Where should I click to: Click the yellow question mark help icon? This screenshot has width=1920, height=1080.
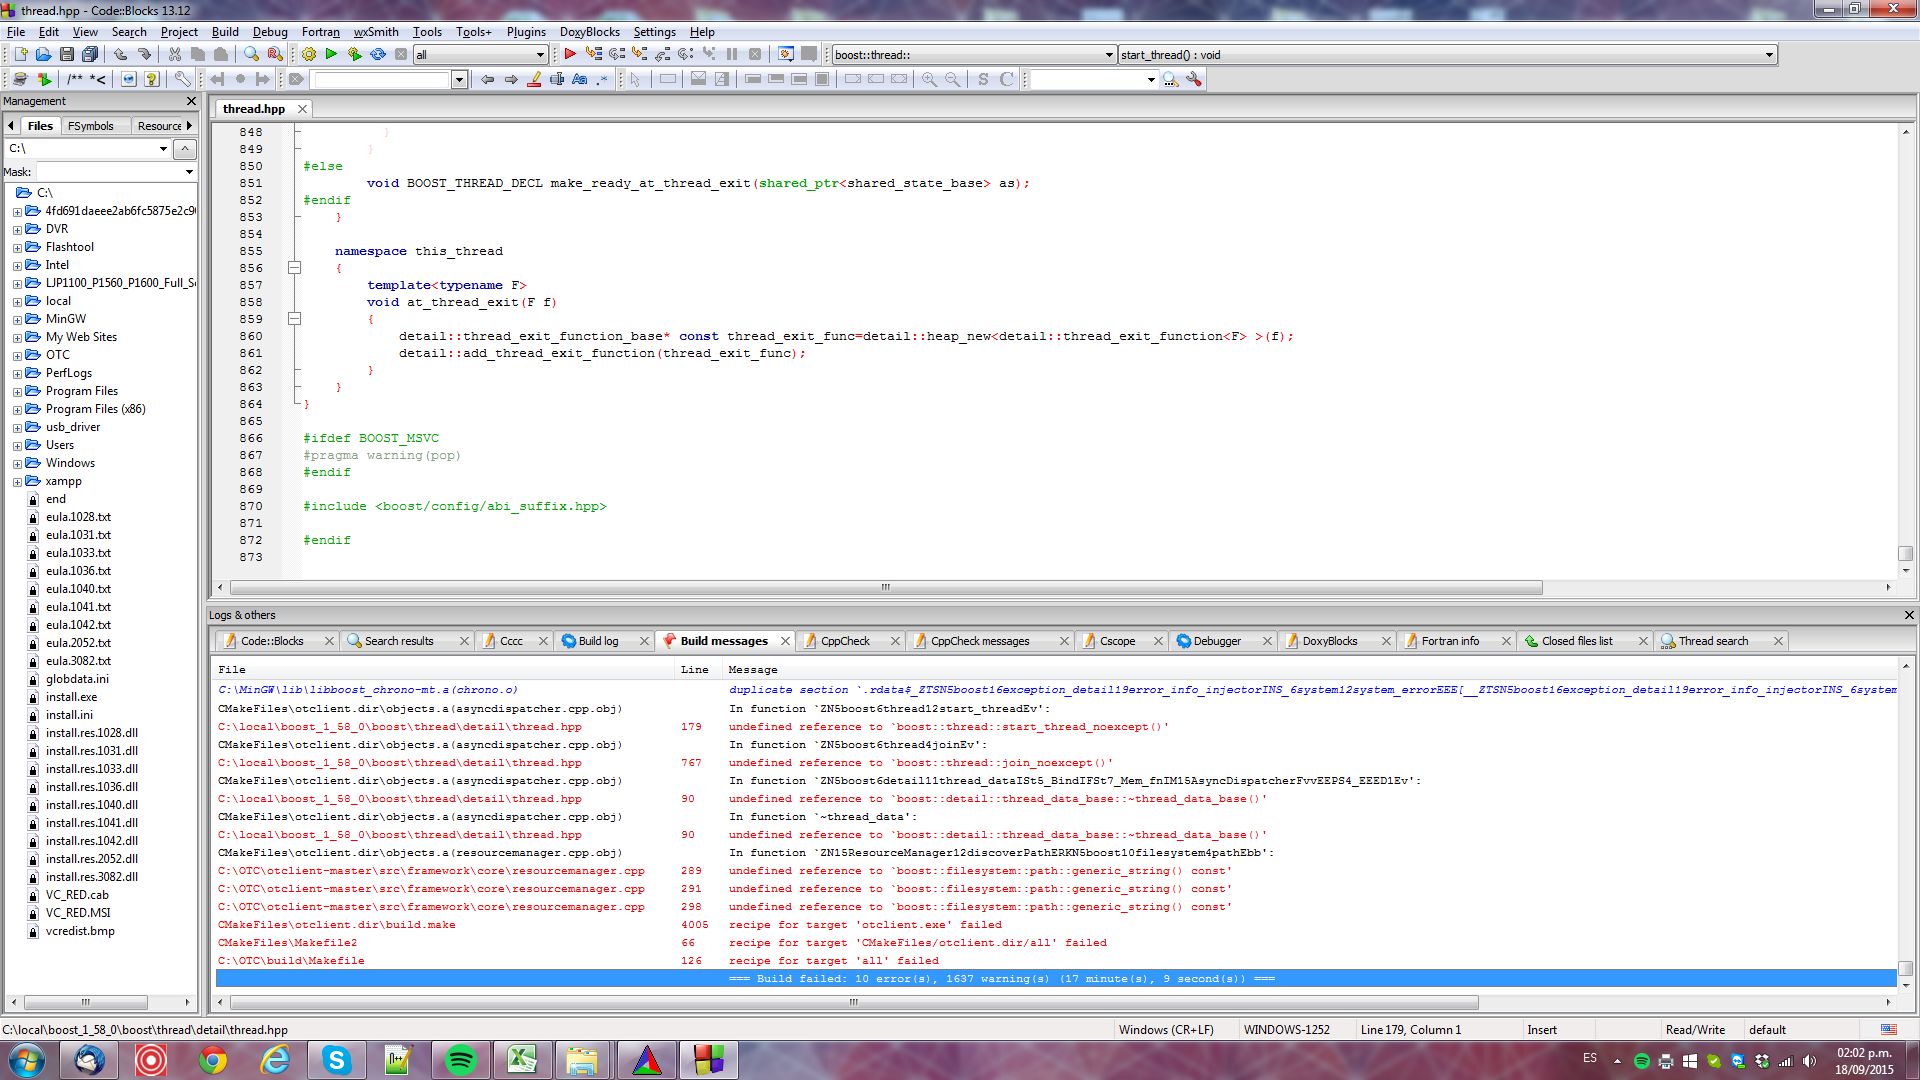[151, 79]
